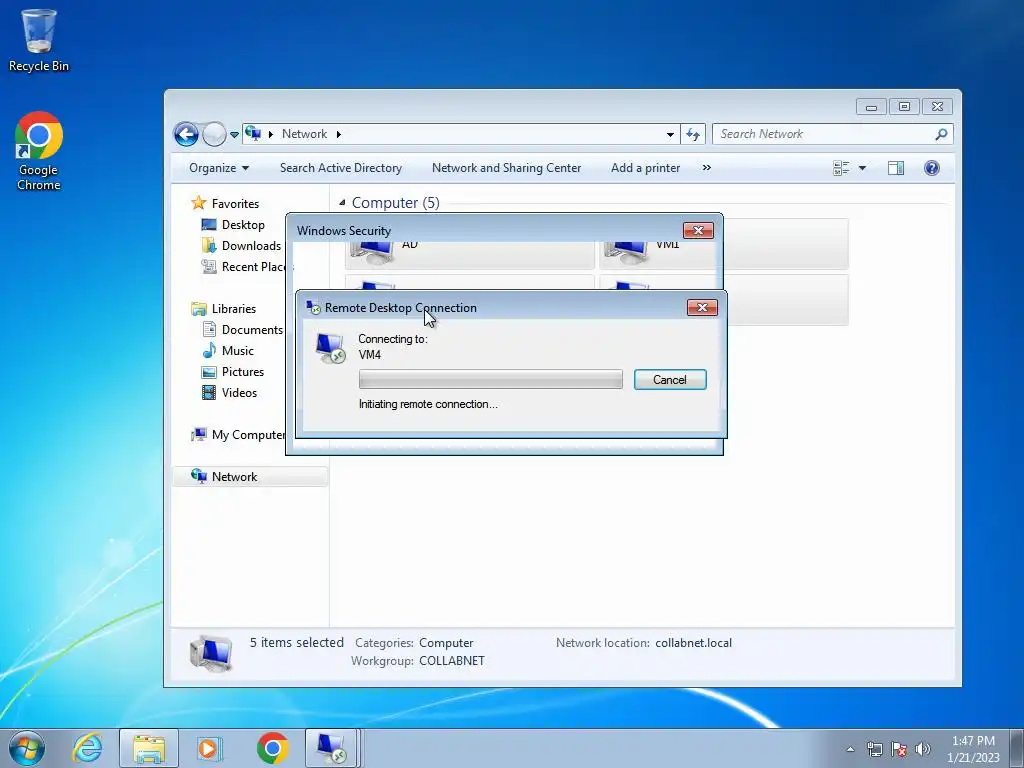
Task: Open the recent pages dropdown arrow
Action: (x=234, y=135)
